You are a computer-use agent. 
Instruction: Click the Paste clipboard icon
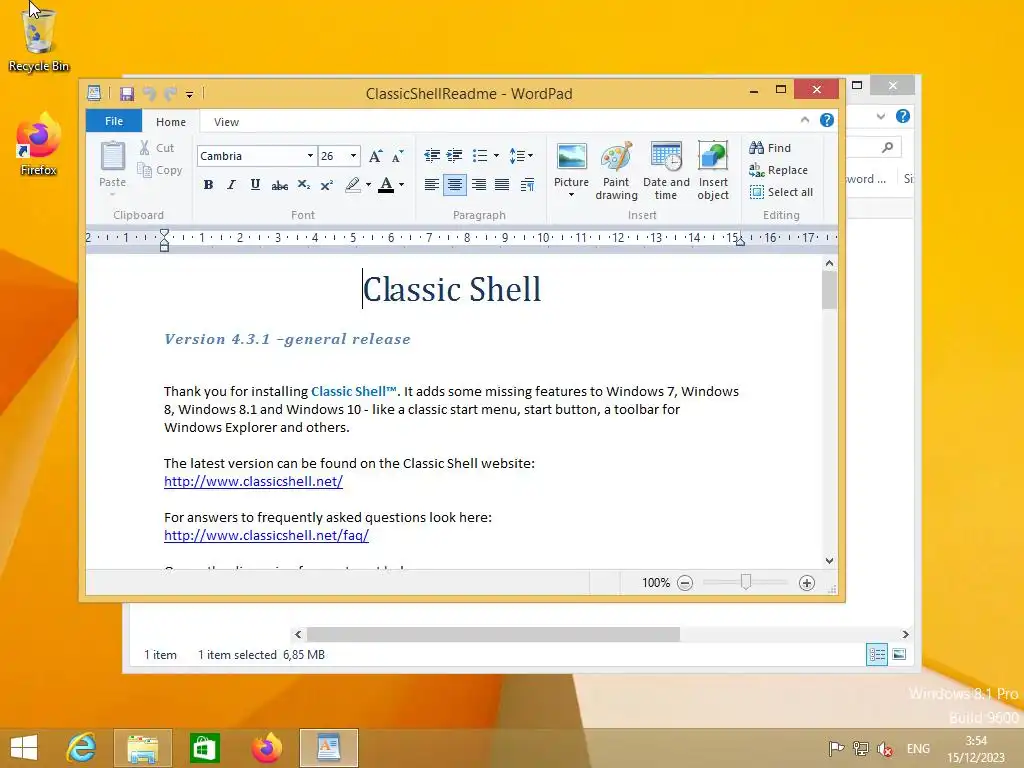click(x=112, y=157)
